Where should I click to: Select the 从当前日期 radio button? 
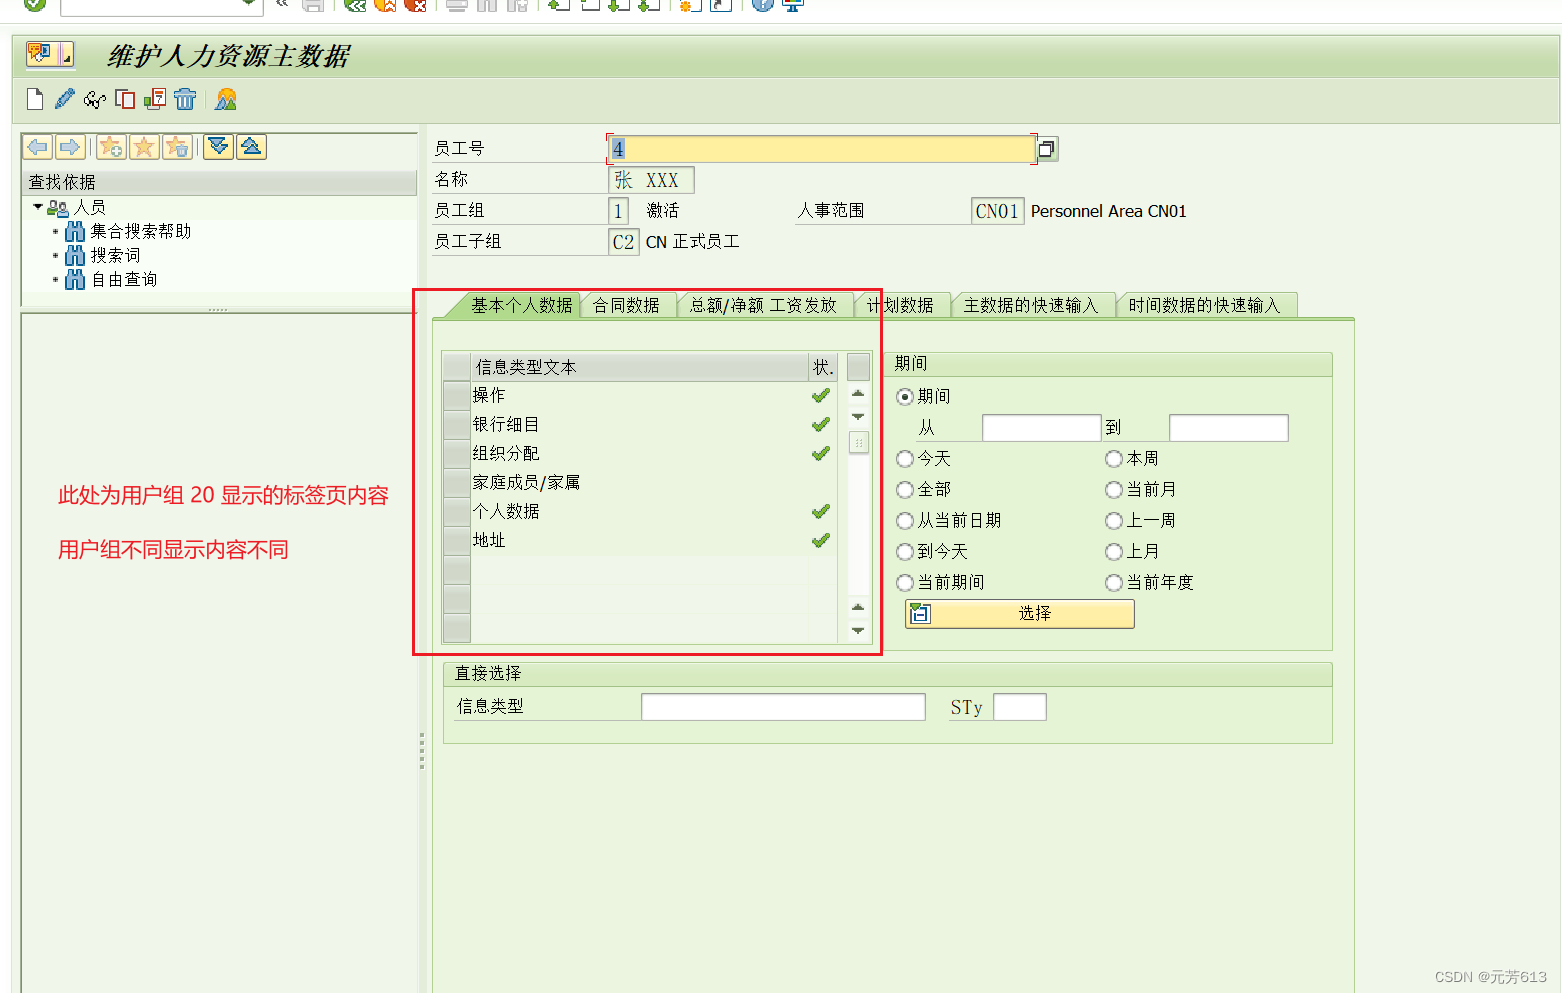(905, 521)
